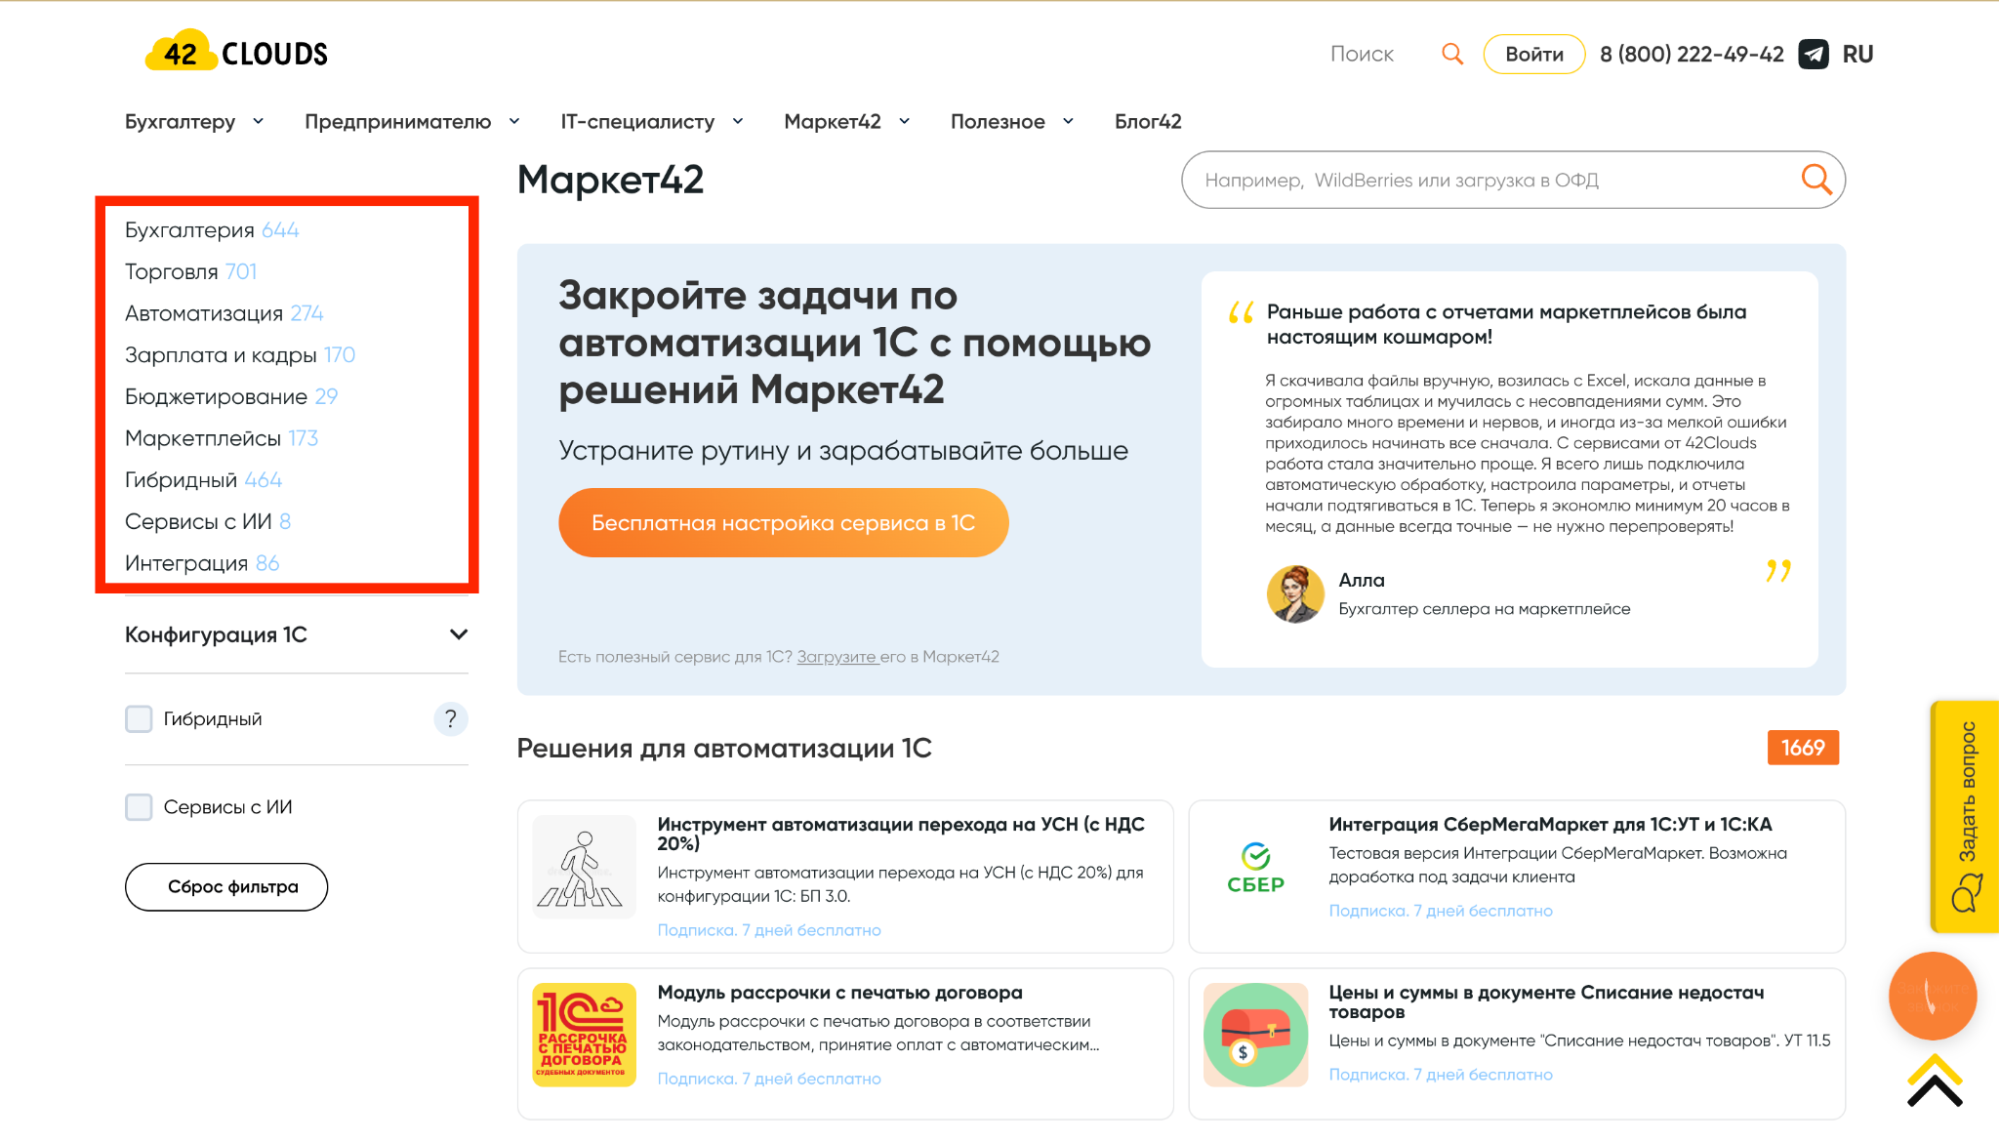
Task: Click the Маркет42 search field magnifier icon
Action: [x=1816, y=180]
